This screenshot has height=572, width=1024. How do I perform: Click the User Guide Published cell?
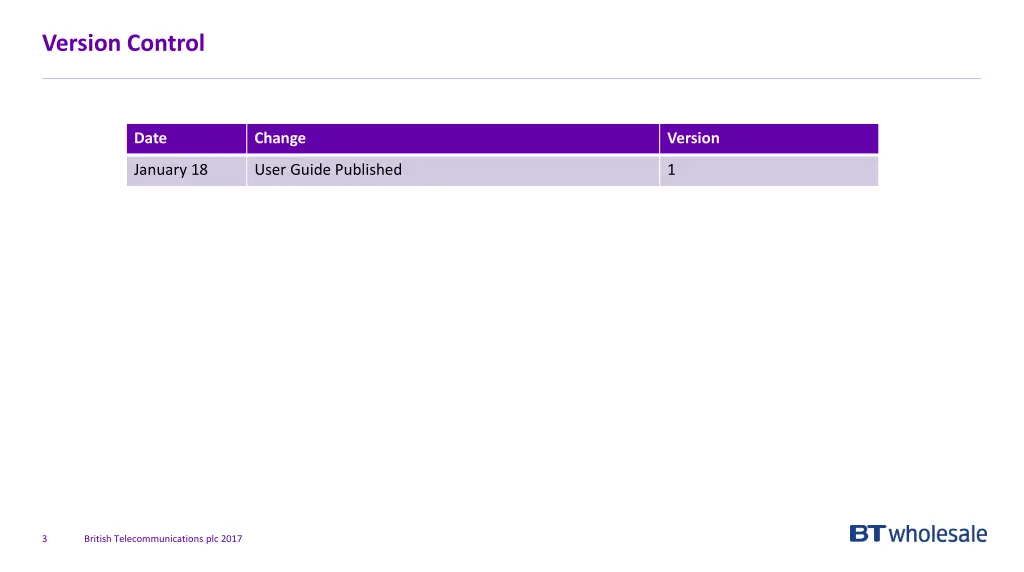(x=328, y=170)
